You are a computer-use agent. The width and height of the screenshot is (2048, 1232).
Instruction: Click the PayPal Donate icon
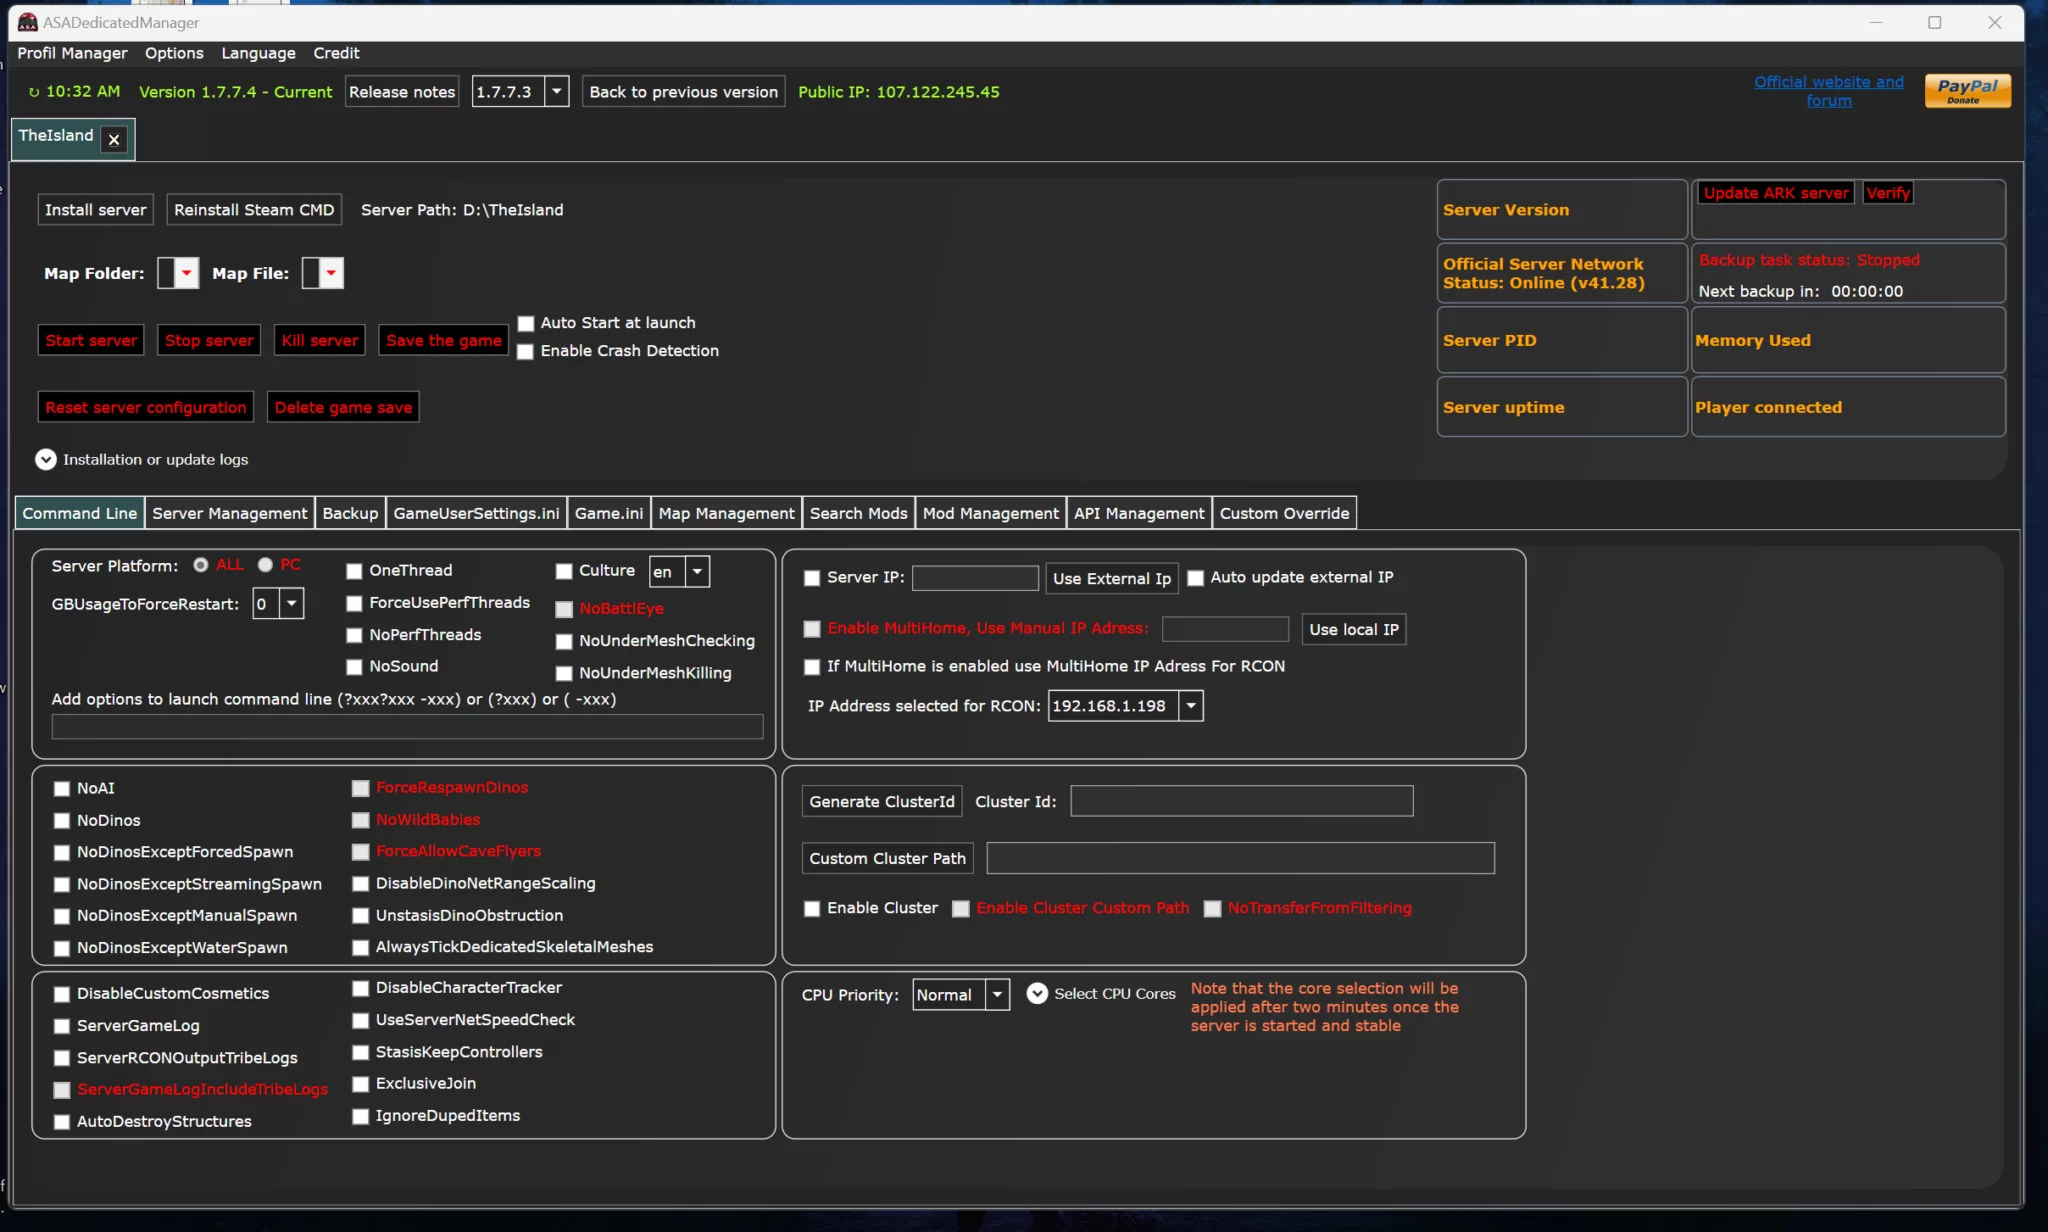(1967, 91)
